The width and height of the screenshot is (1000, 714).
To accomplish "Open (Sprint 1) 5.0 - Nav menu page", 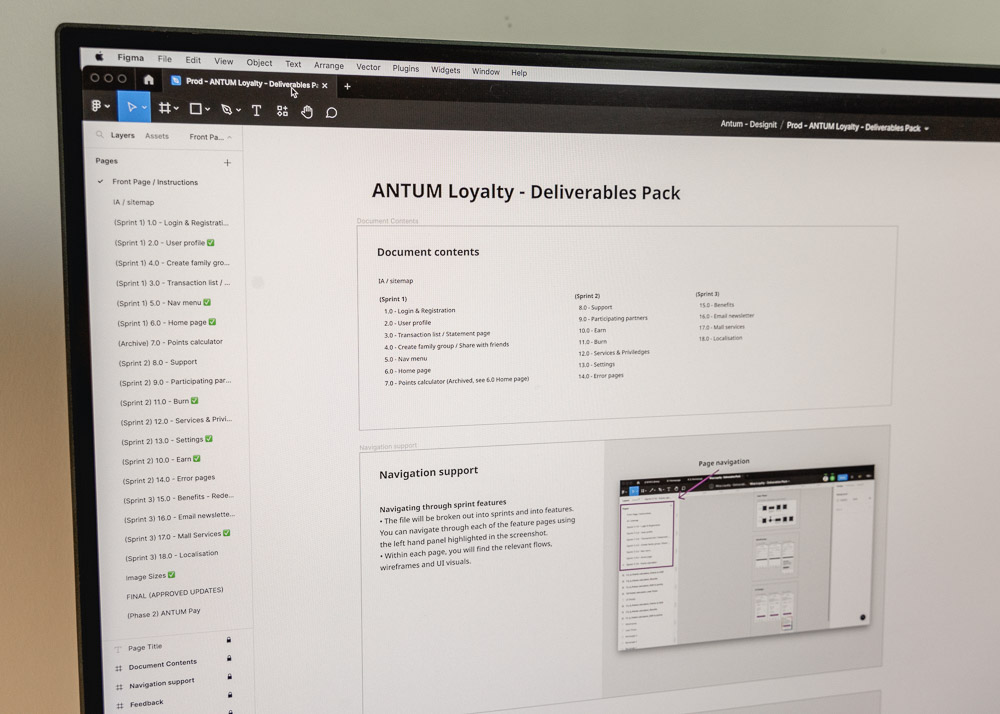I will coord(164,303).
